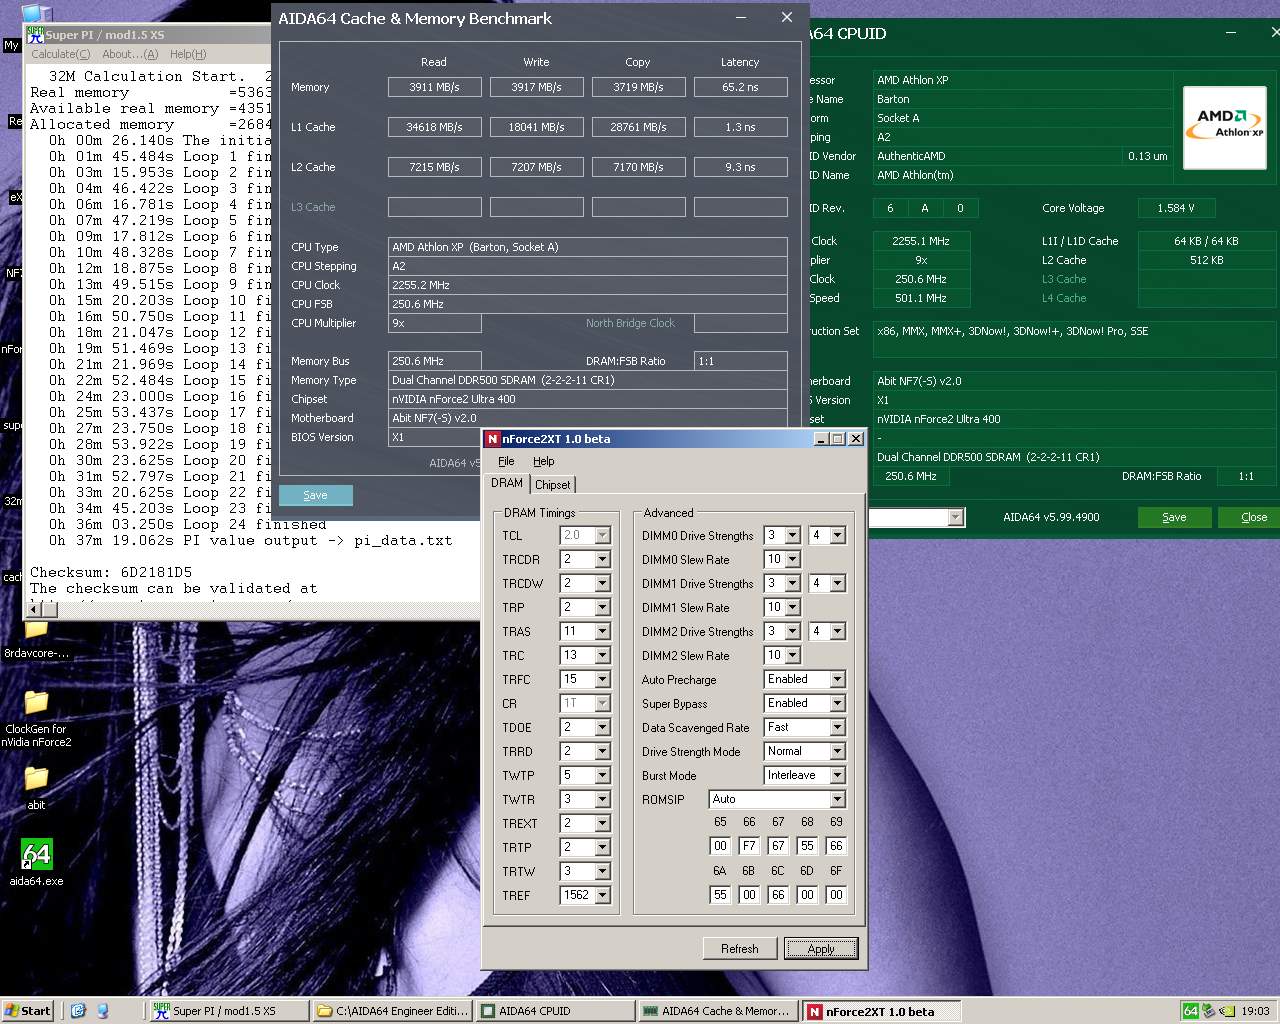Open Super Bypass dropdown
Screen dimensions: 1280x1024
(x=837, y=704)
